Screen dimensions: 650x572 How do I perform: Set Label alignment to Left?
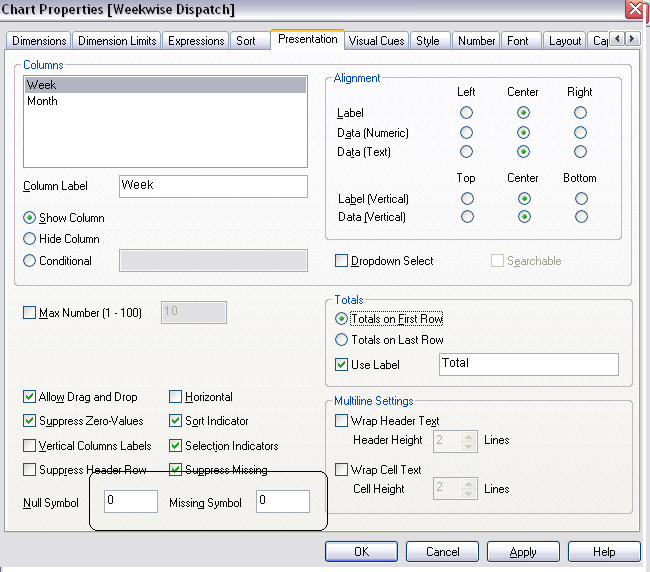(x=466, y=113)
